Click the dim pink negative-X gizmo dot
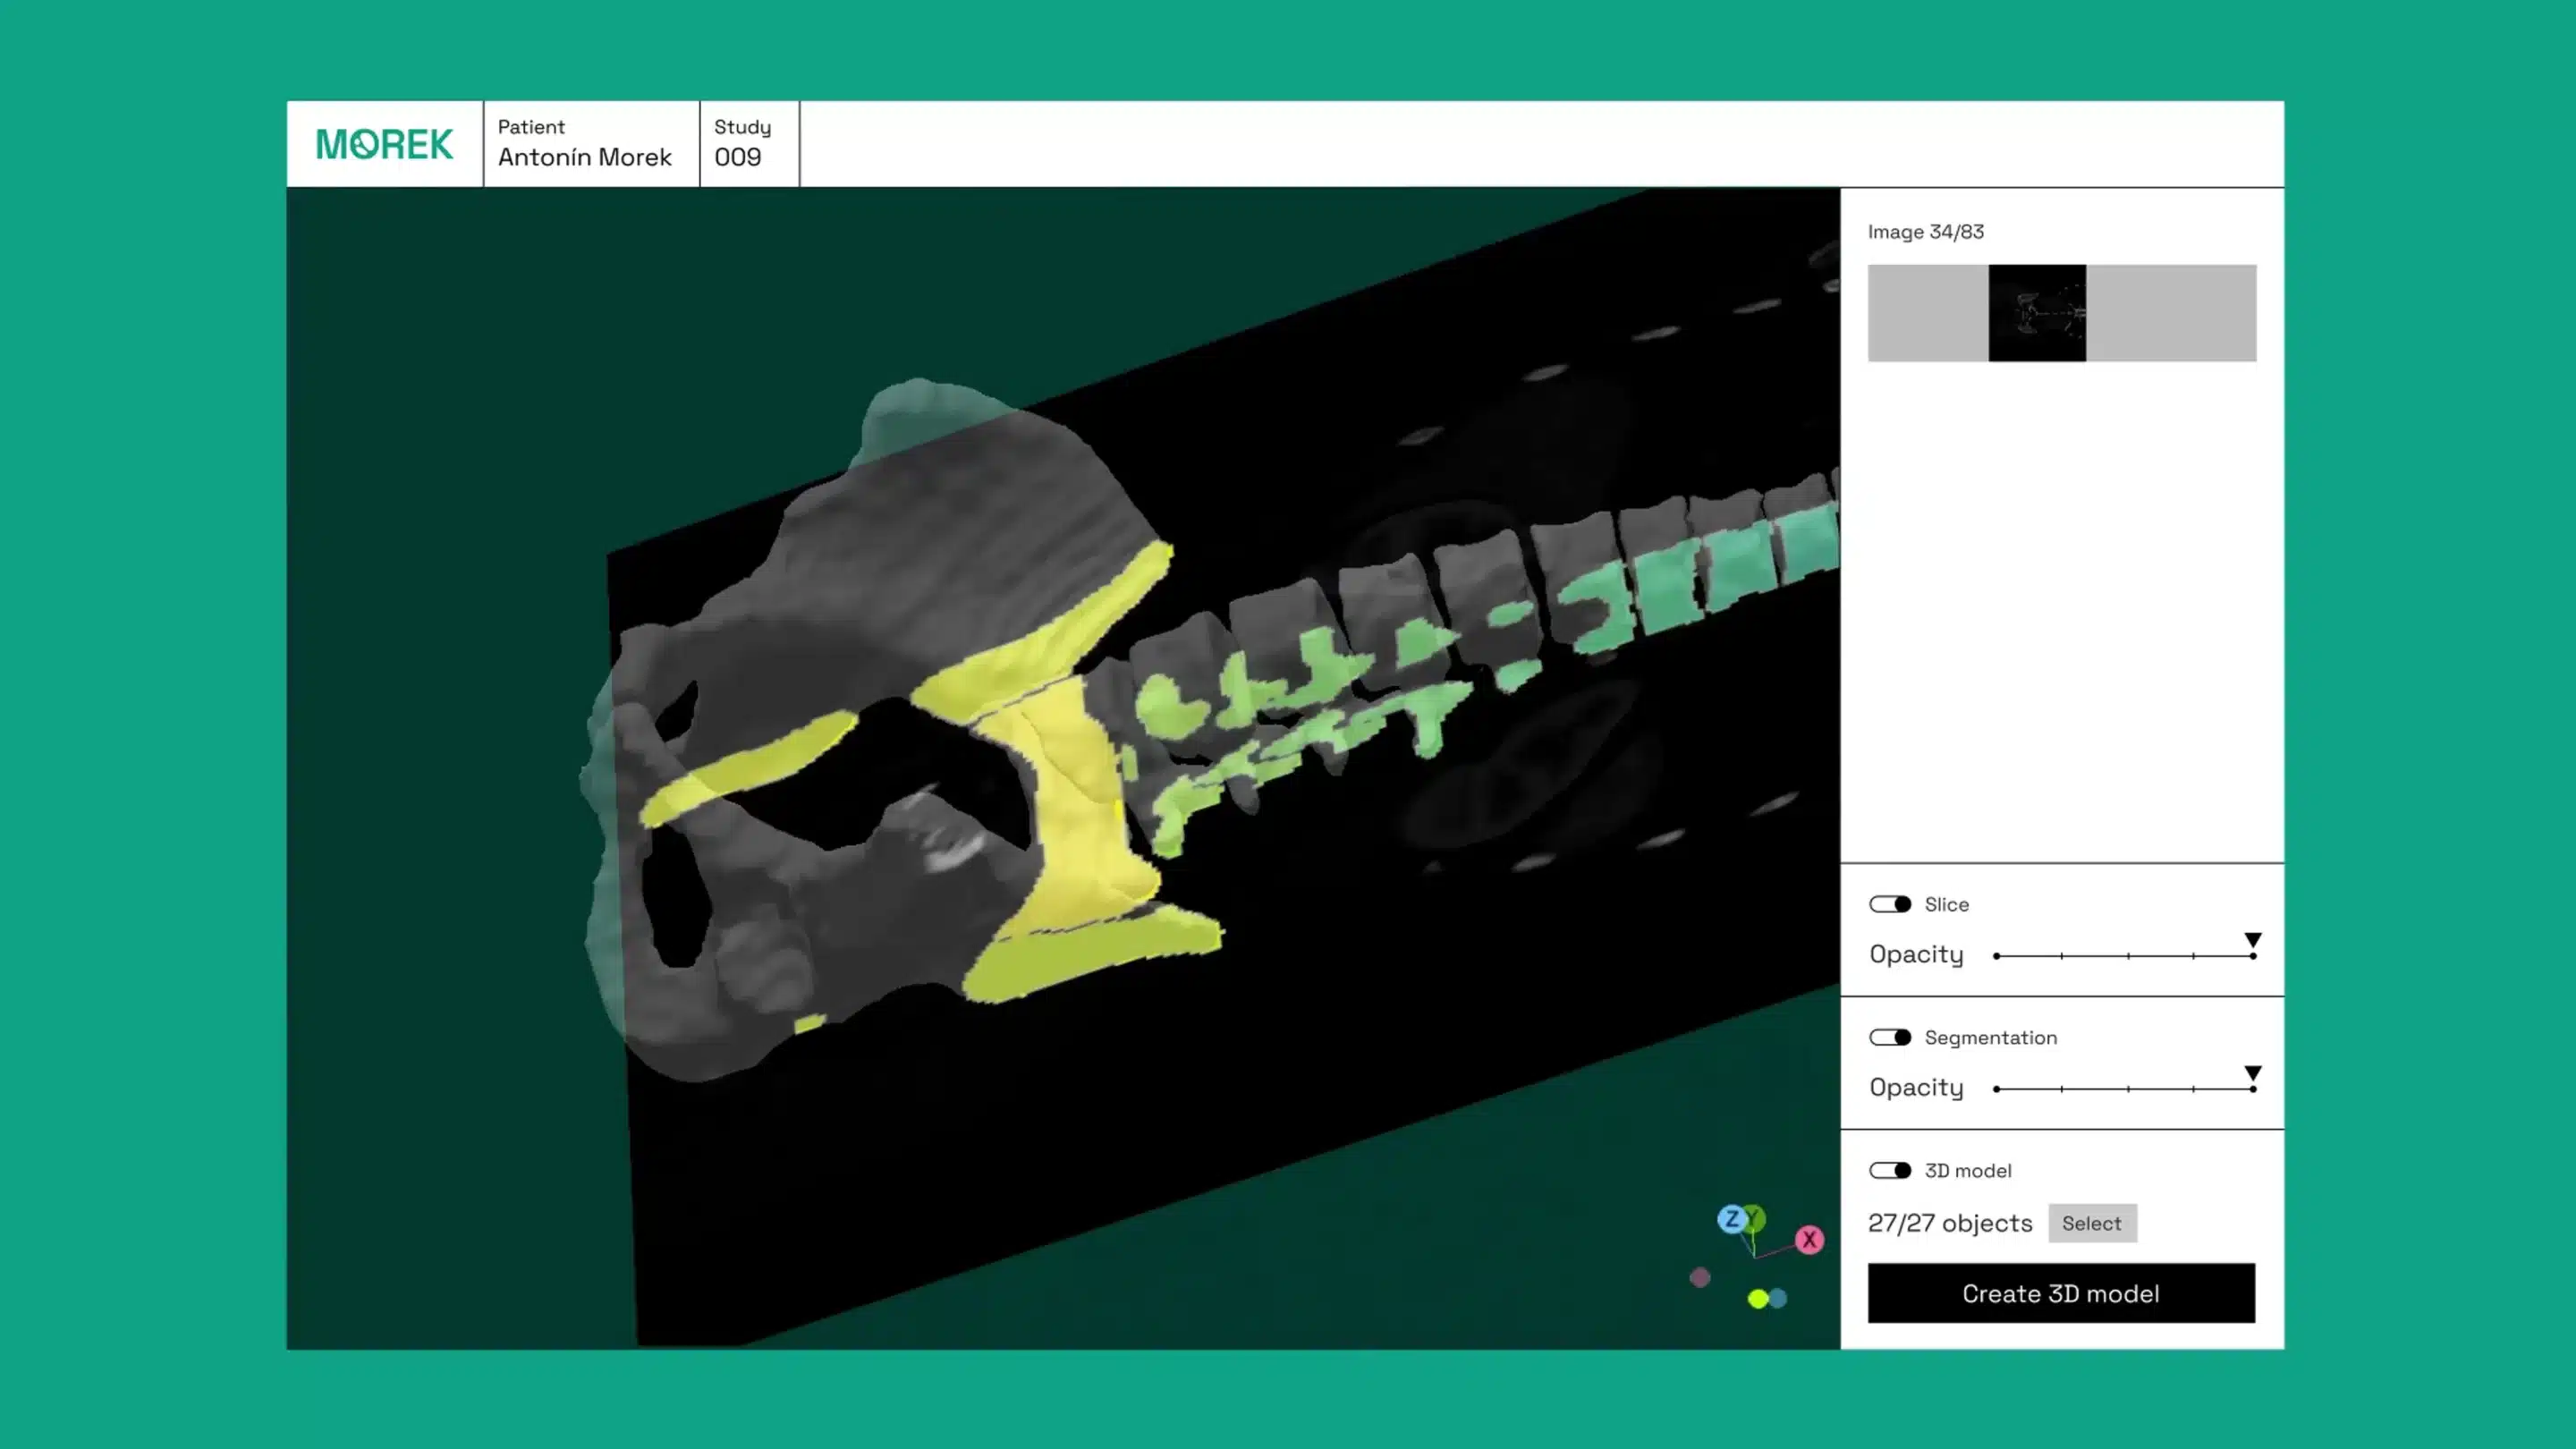The image size is (2576, 1449). coord(1699,1277)
